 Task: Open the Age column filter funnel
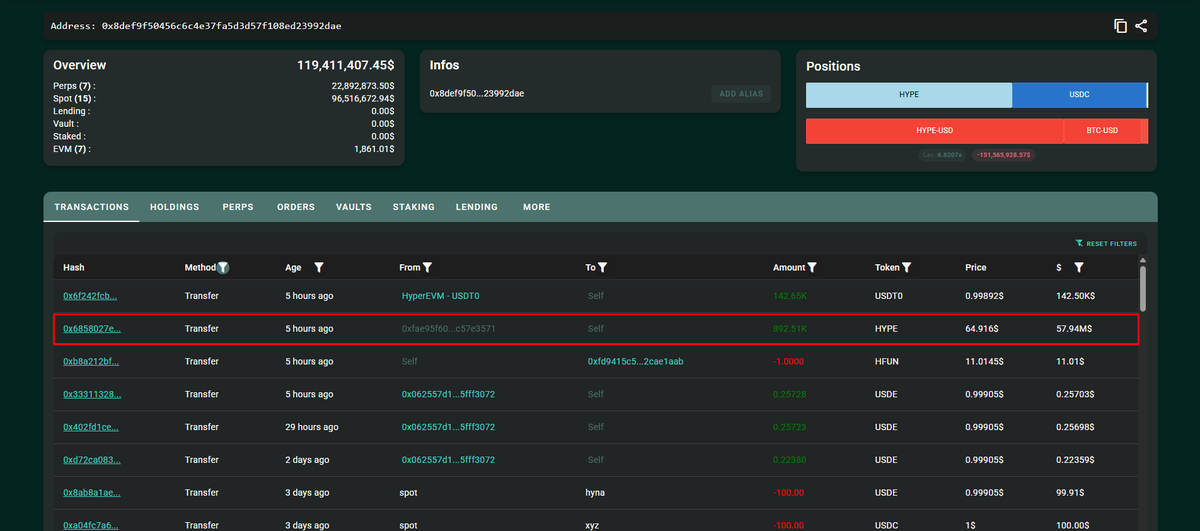coord(319,268)
